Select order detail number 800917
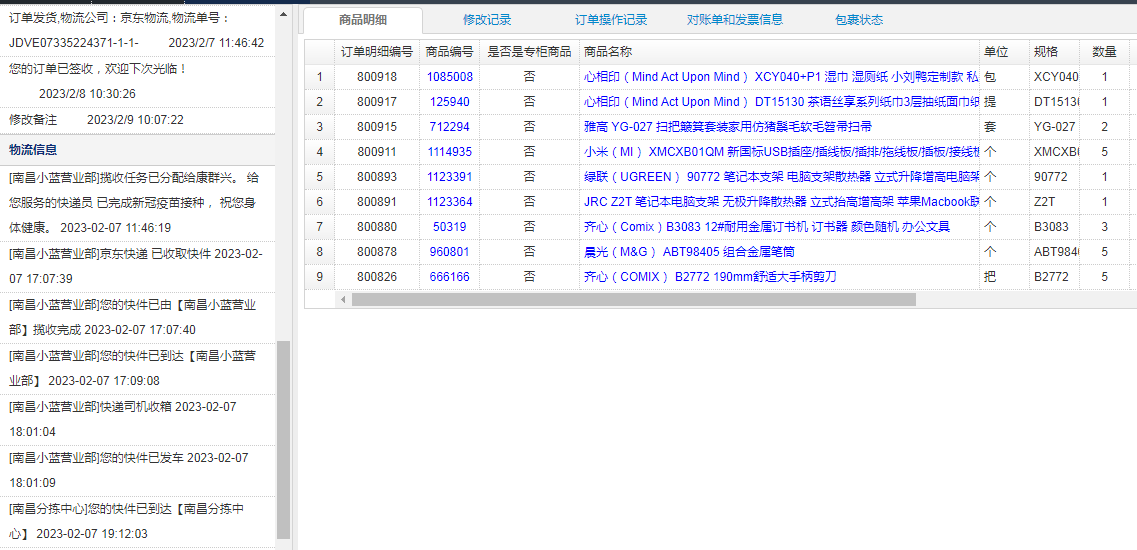 tap(377, 102)
